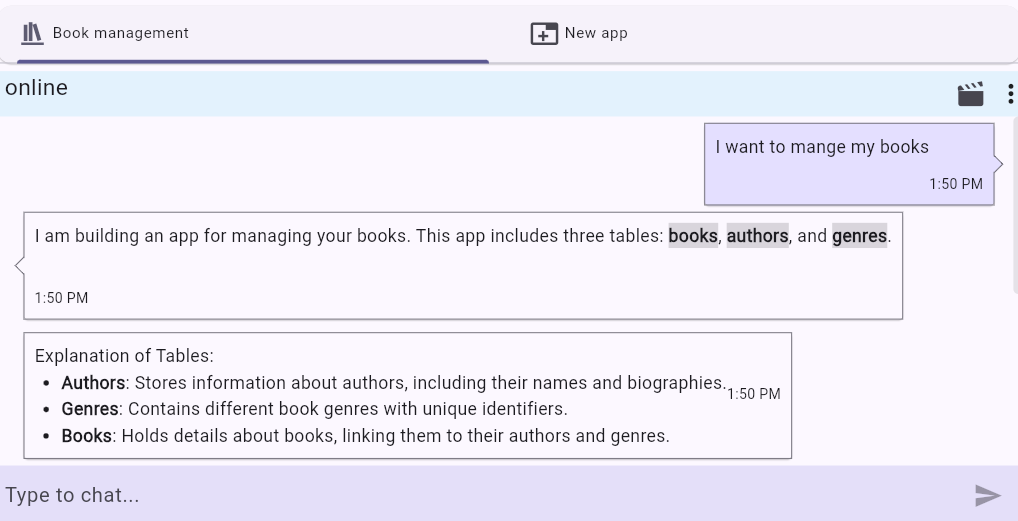Screen dimensions: 1018x521
Task: Click the timestamp in the Explanation message
Action: 753,394
